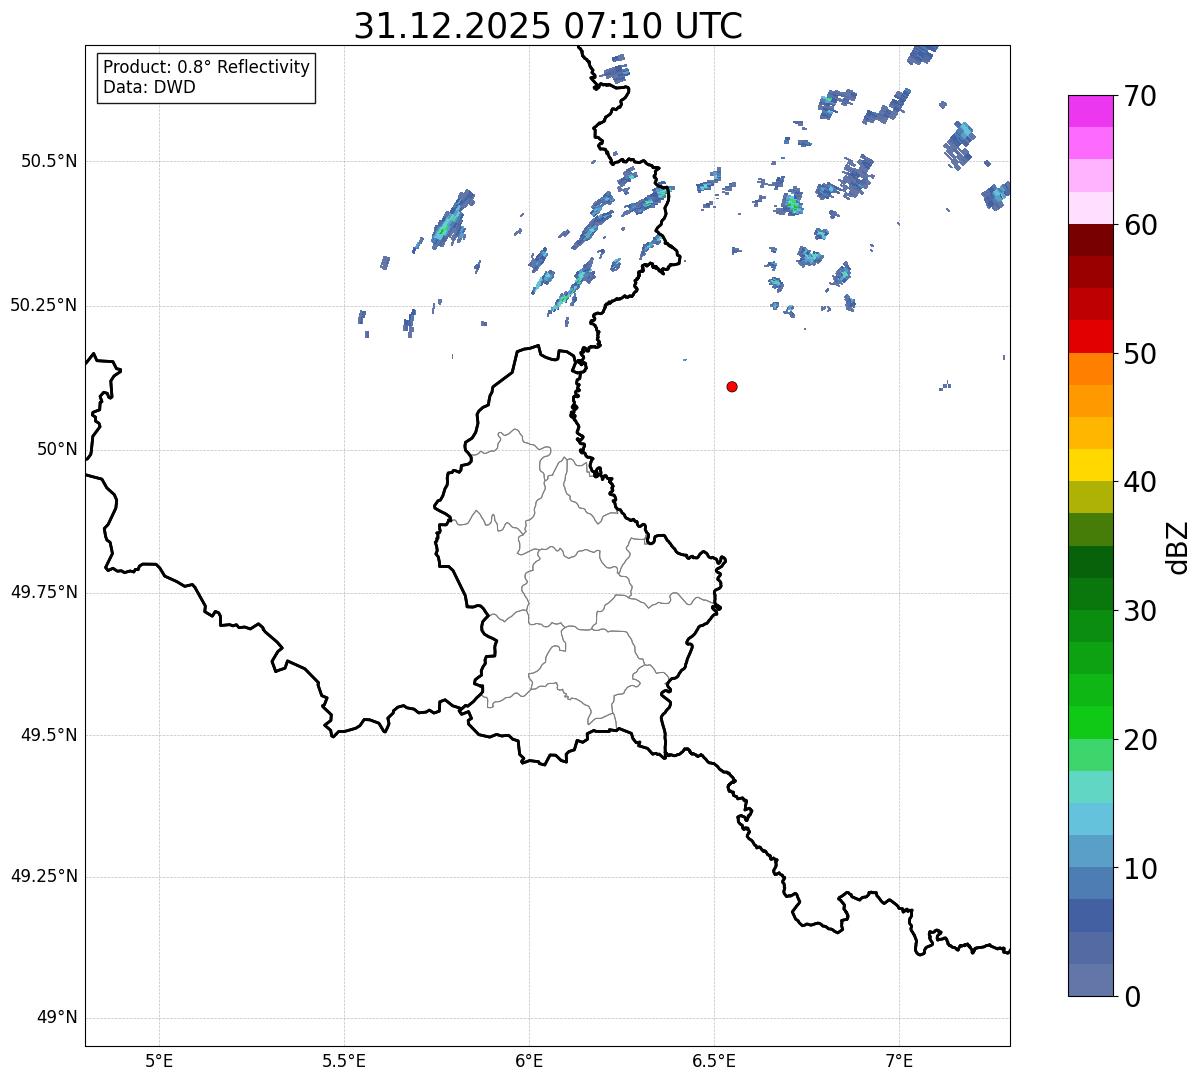1202x1081 pixels.
Task: Click the magenta top colorbar segment
Action: click(1091, 111)
